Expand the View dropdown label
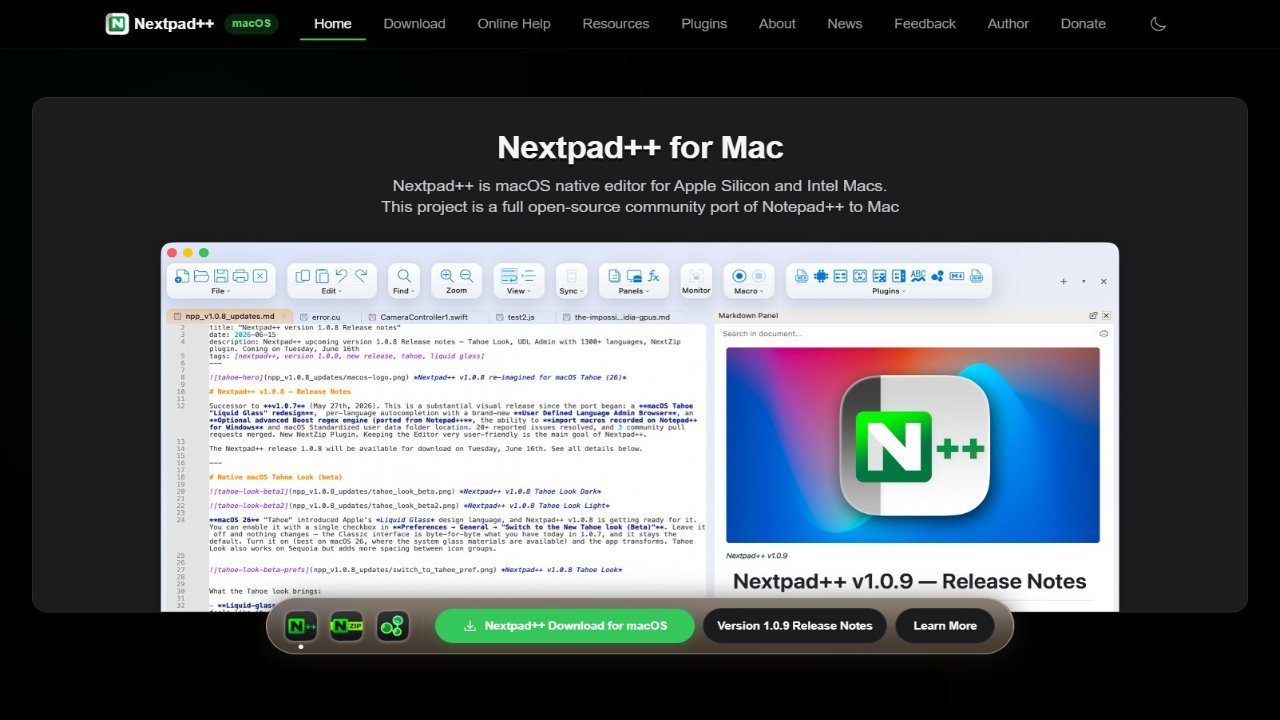The width and height of the screenshot is (1280, 720). (518, 291)
